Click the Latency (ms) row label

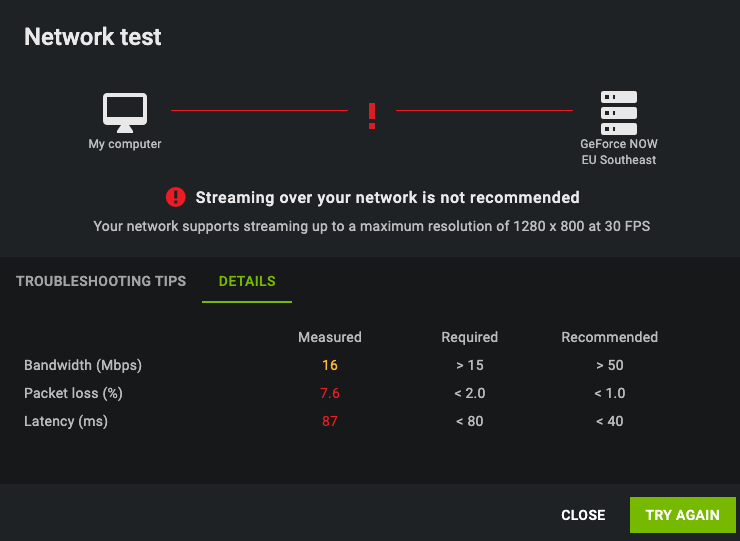pyautogui.click(x=66, y=421)
